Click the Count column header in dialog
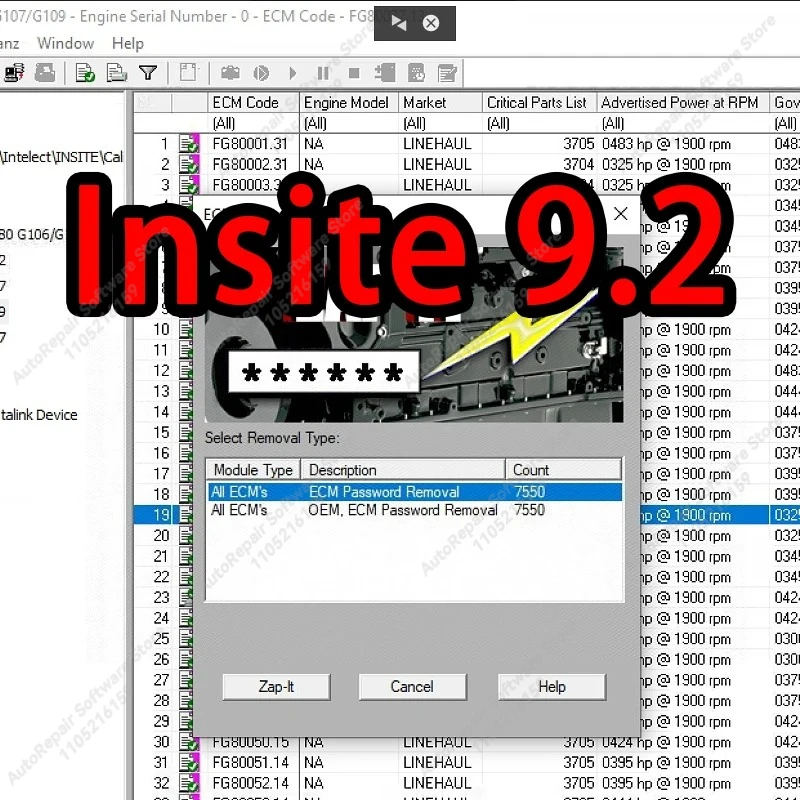Image resolution: width=800 pixels, height=800 pixels. point(563,469)
